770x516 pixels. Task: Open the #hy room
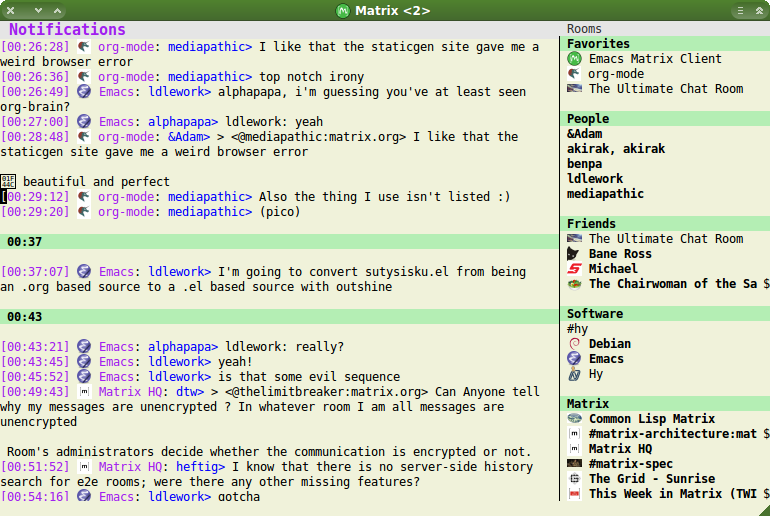(x=577, y=329)
